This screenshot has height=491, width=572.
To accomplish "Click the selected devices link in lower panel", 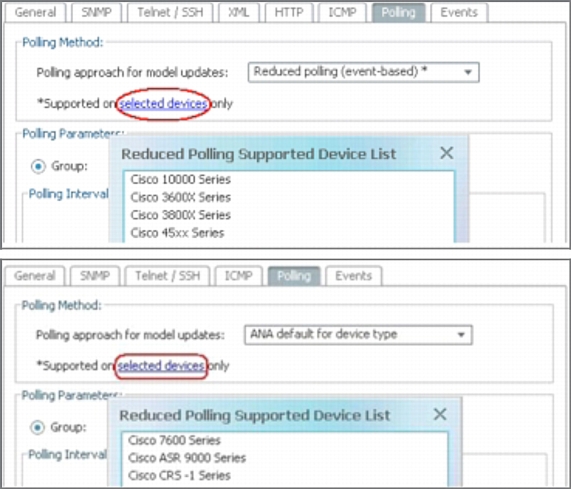I will click(161, 366).
